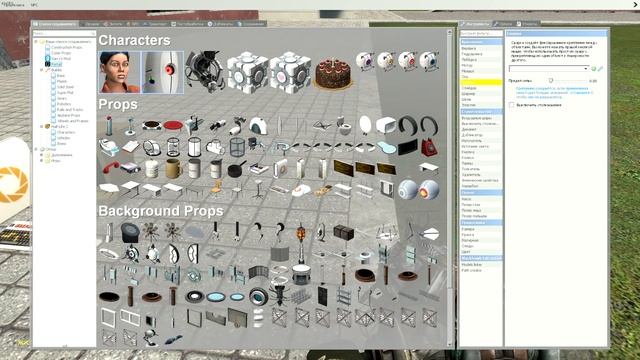Screen dimensions: 640x360
Task: Spawn the white dome prop
Action: pyautogui.click(x=258, y=125)
